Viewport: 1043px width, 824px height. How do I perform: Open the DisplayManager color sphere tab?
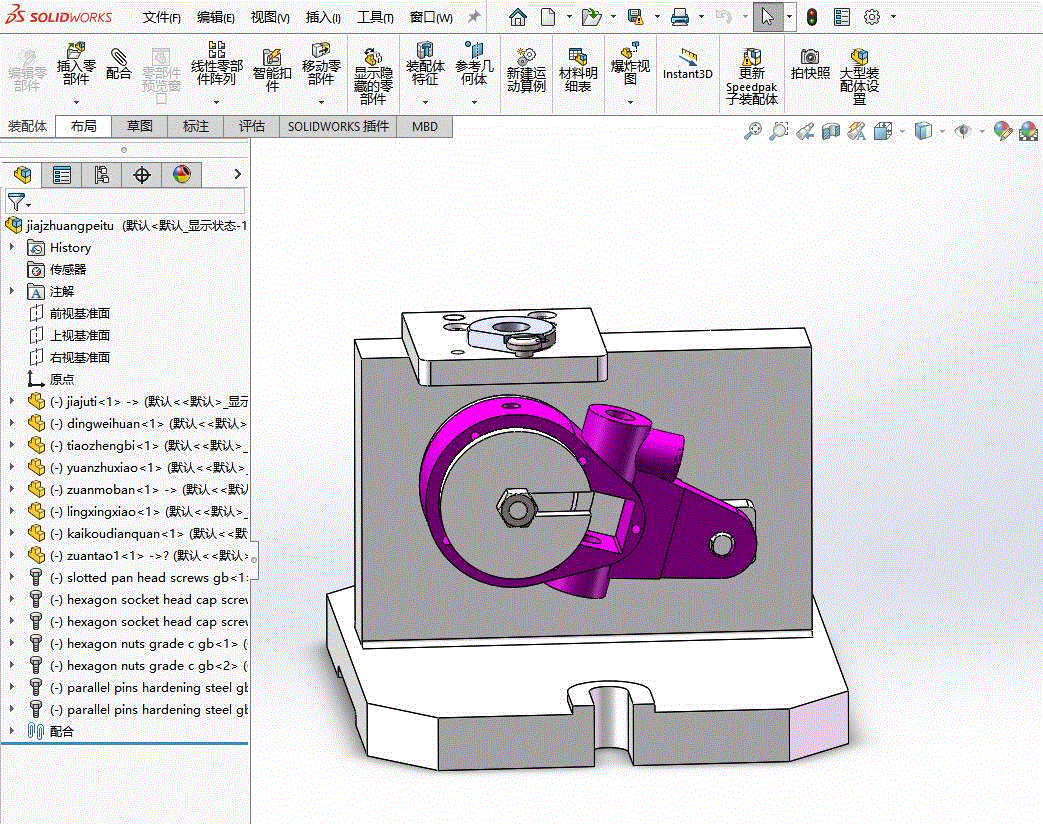pyautogui.click(x=182, y=174)
